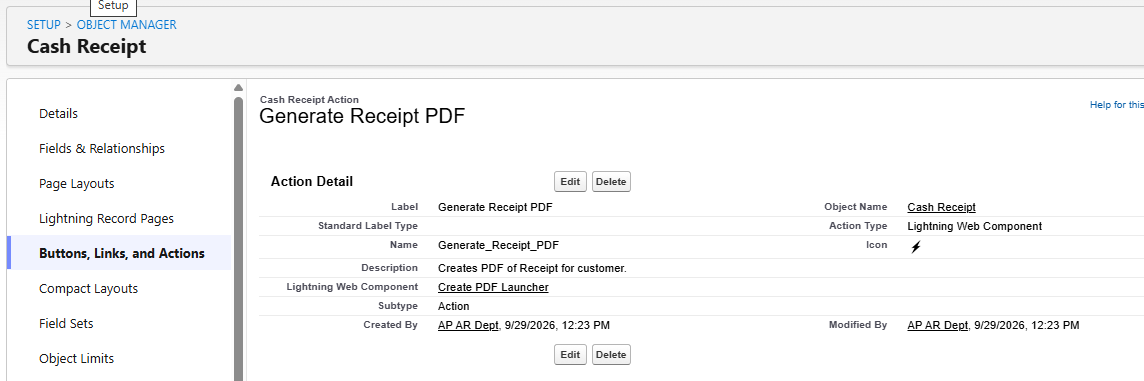Click the Action Detail section heading
Screen dimensions: 1144x381
click(x=312, y=181)
